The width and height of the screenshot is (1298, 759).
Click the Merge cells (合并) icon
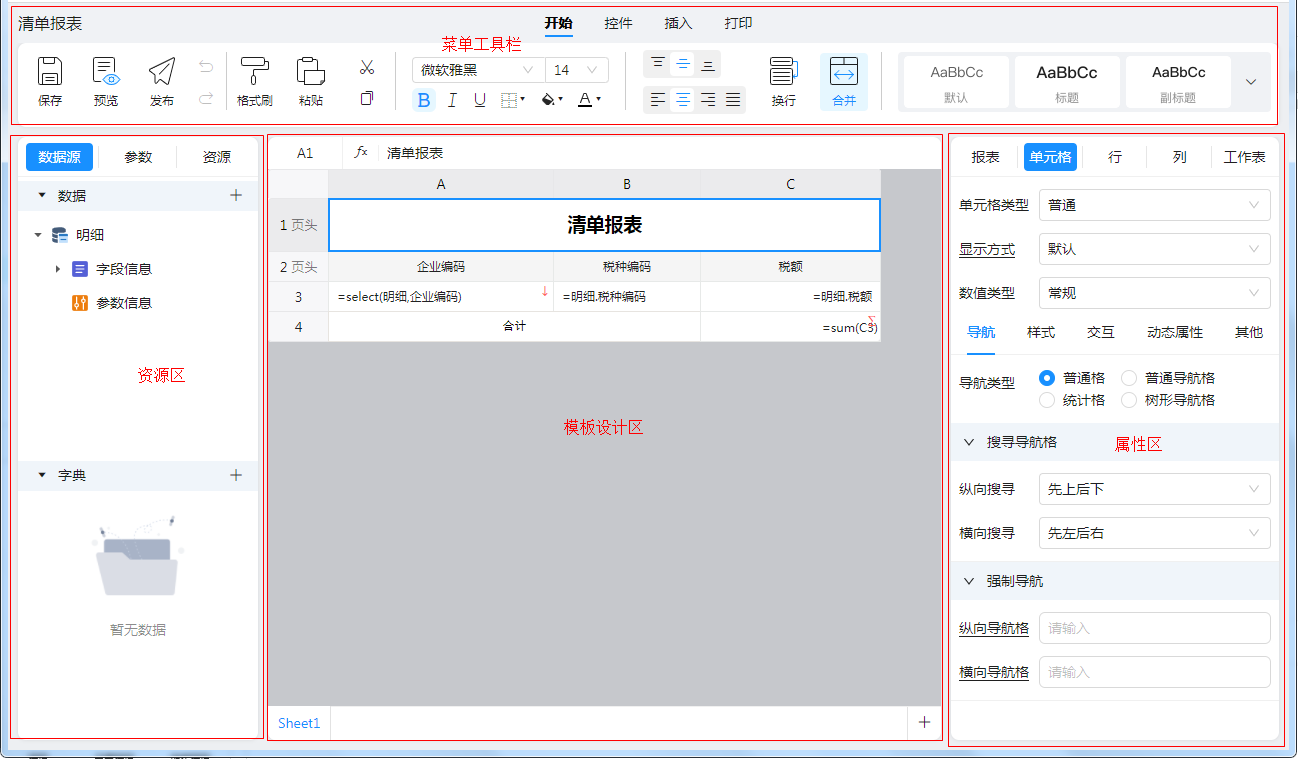[844, 73]
